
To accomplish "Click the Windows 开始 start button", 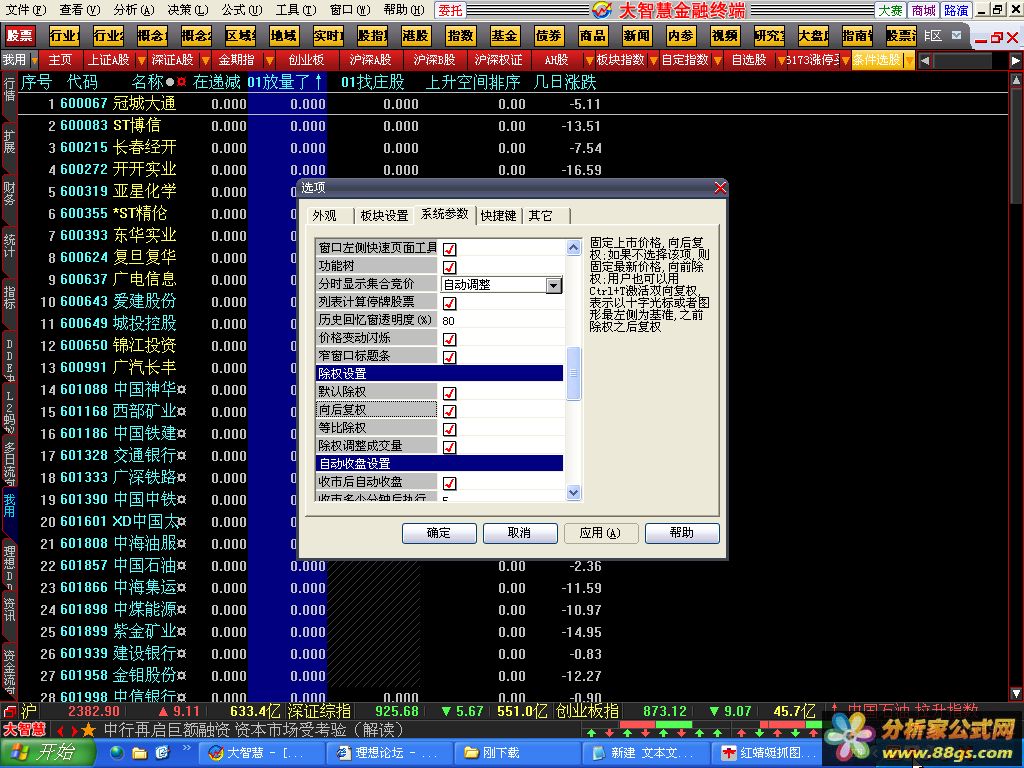I will pos(46,753).
